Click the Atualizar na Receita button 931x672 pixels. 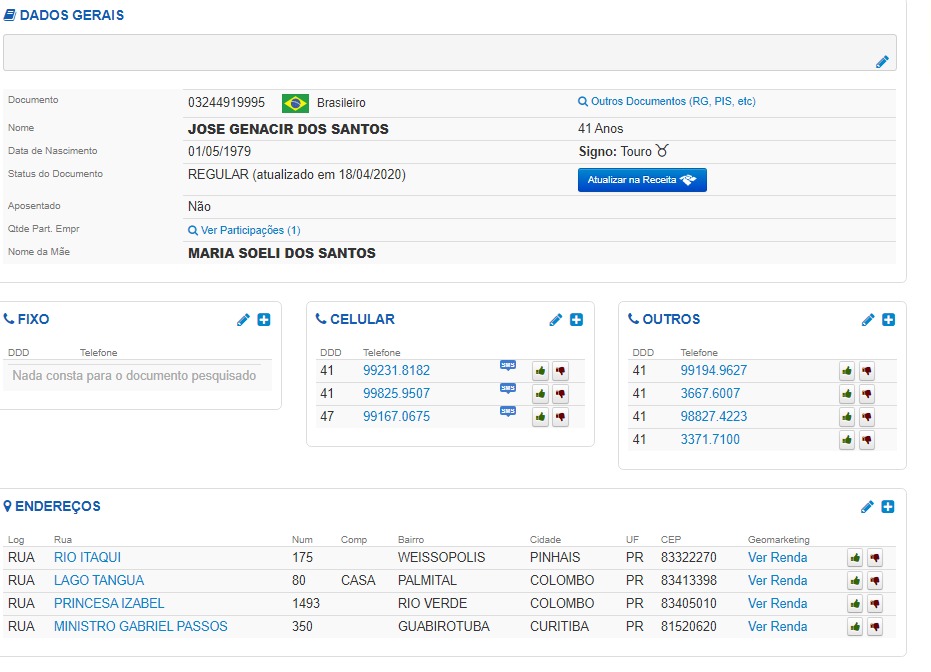pos(642,180)
